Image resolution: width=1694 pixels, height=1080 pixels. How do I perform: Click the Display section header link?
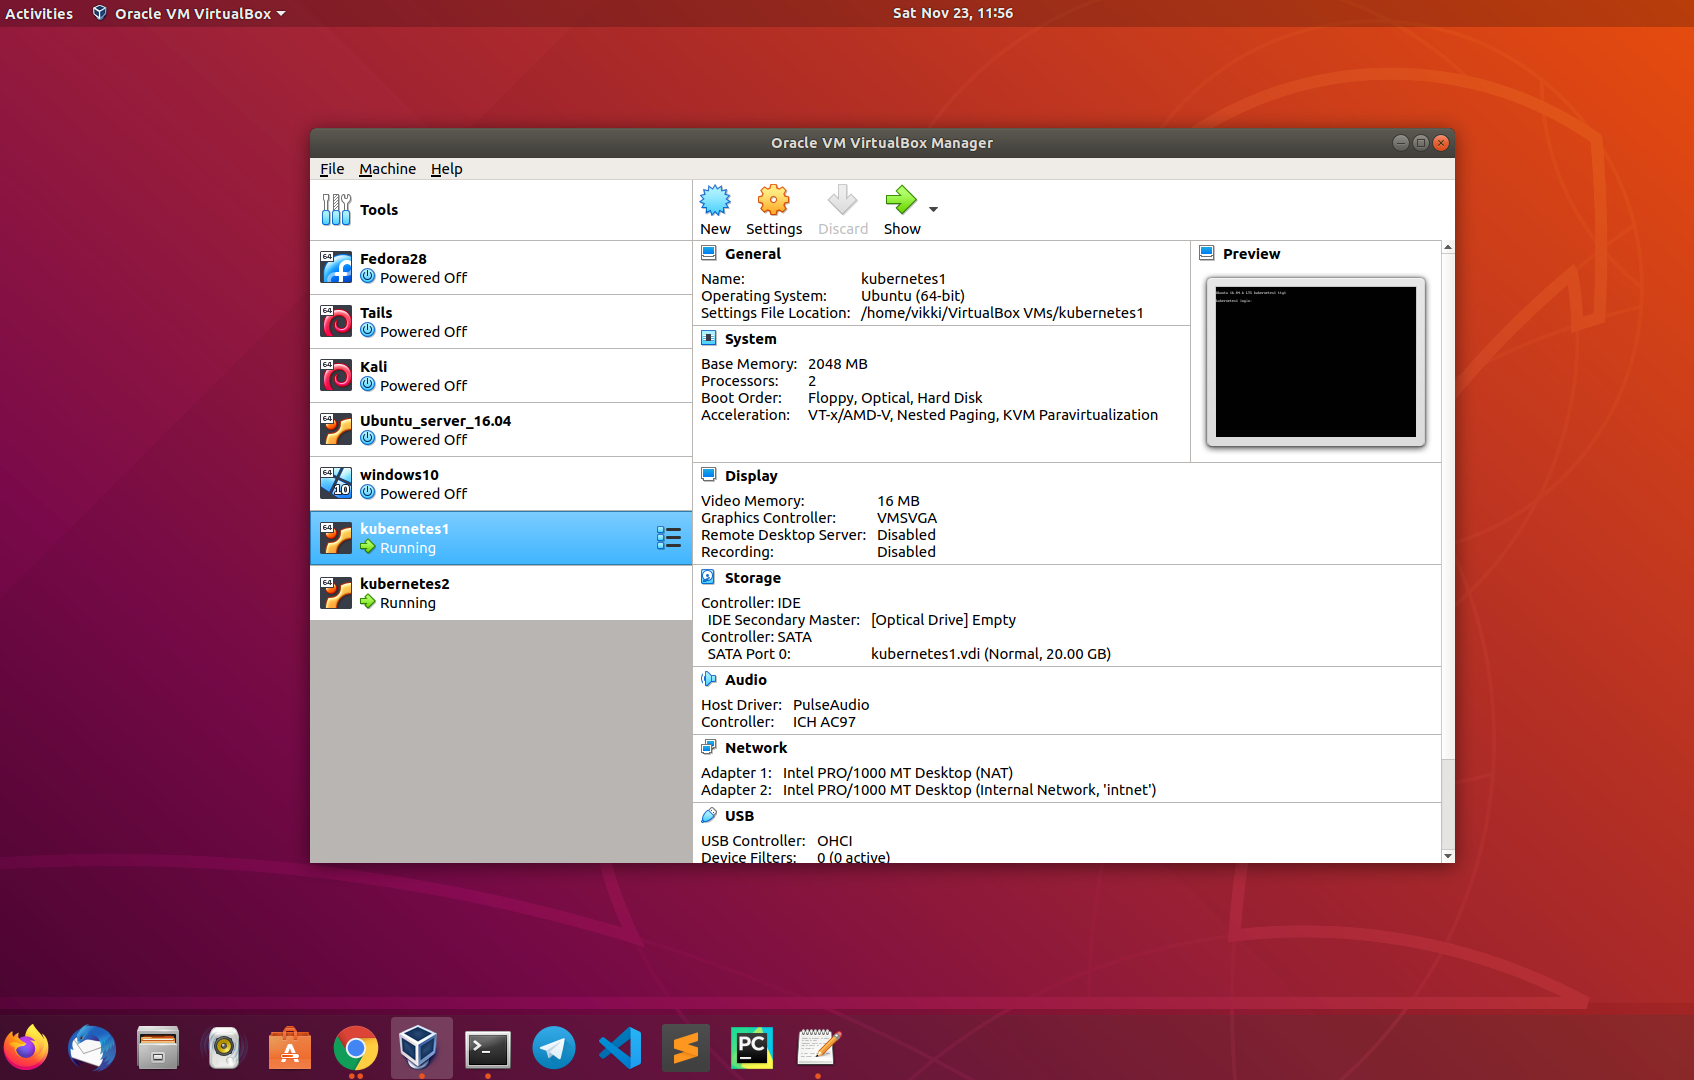[x=751, y=476]
